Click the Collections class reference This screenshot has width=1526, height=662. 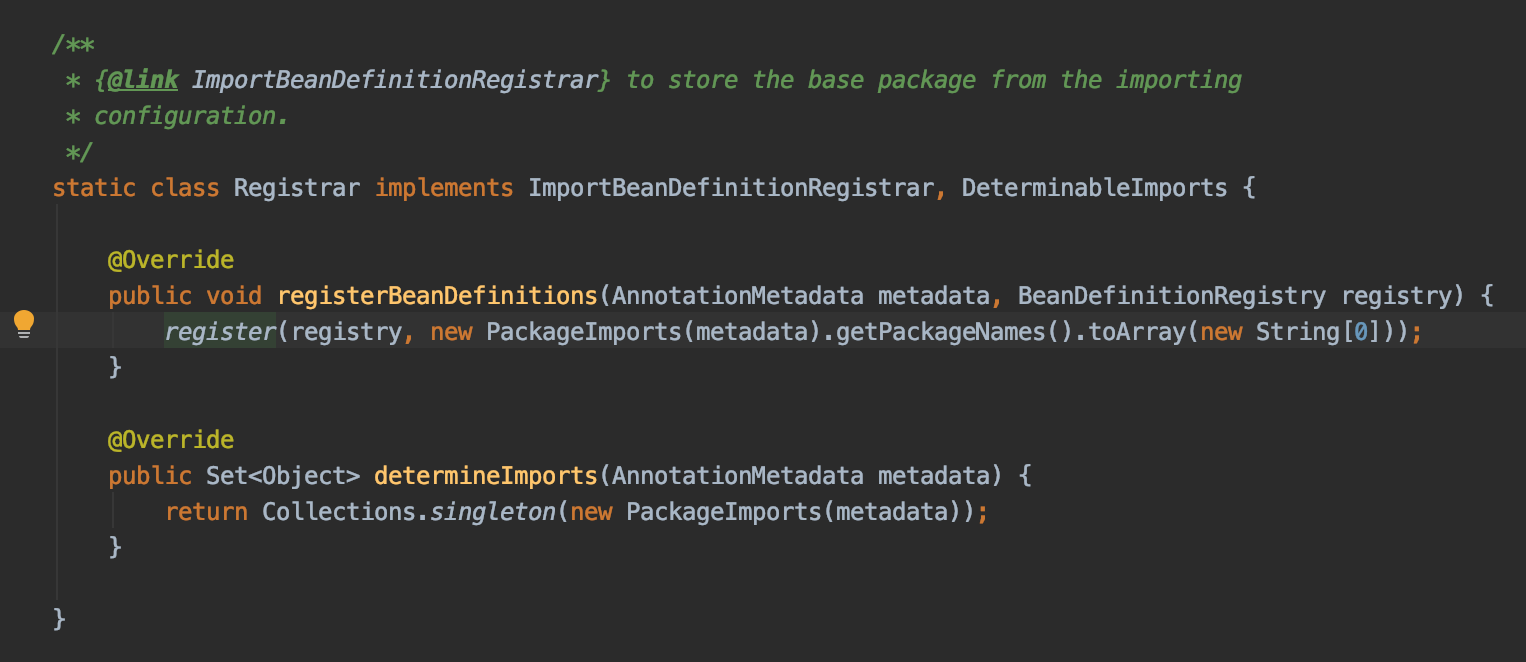pyautogui.click(x=339, y=512)
